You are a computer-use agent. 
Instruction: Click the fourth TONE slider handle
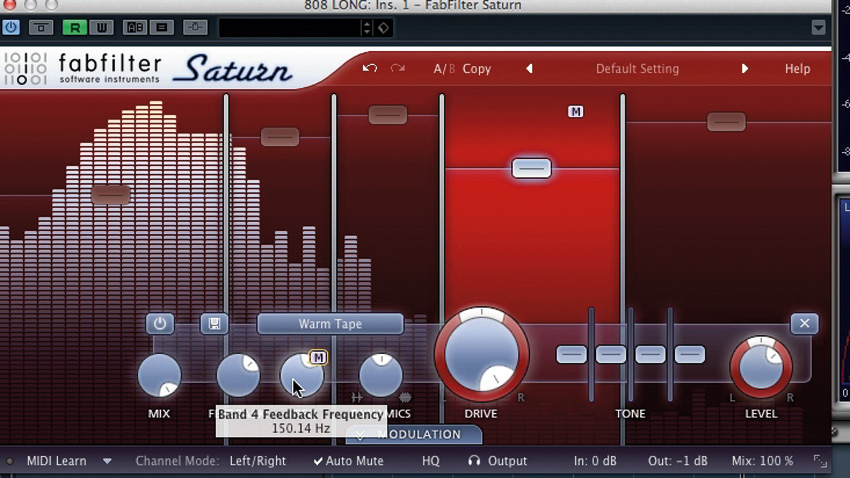coord(690,354)
